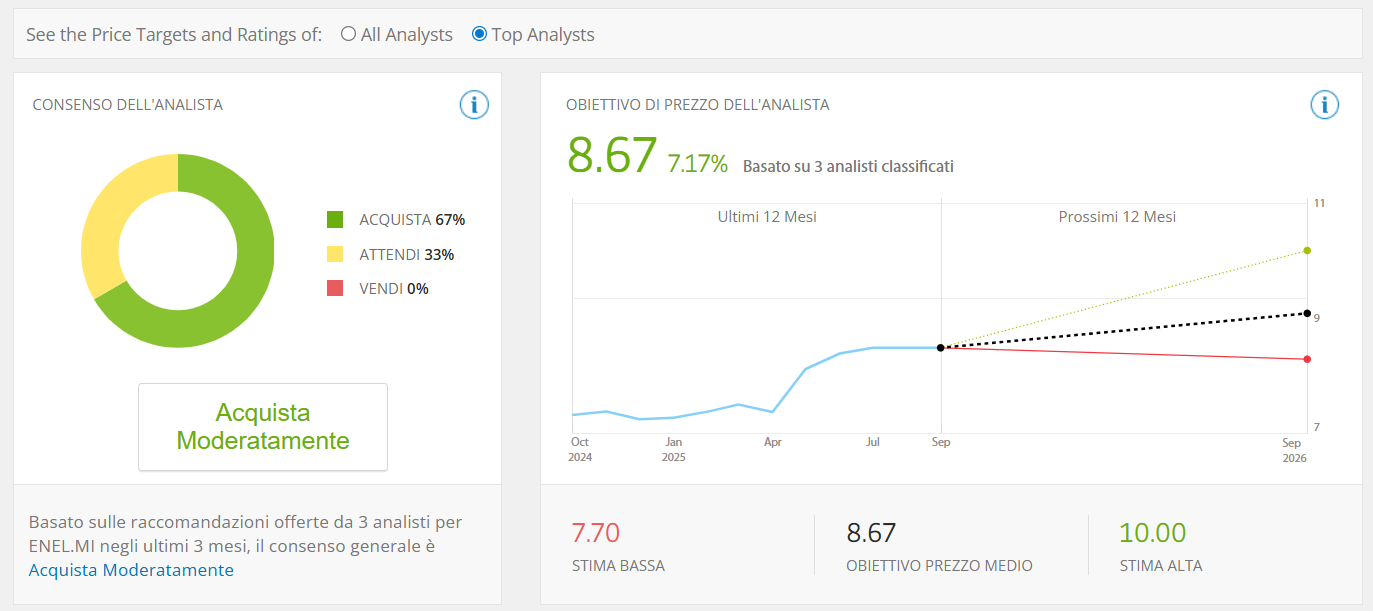Click the 10.00 Stima Alta value
The height and width of the screenshot is (611, 1373).
1152,533
